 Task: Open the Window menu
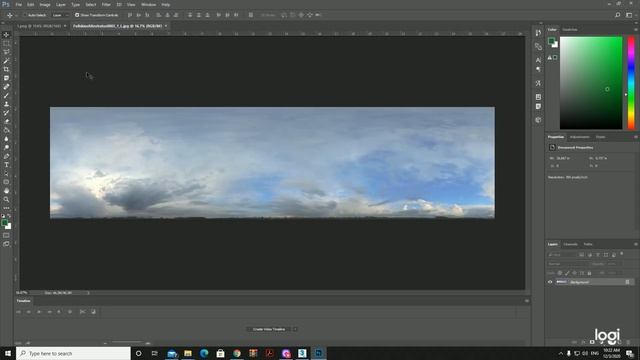click(148, 4)
